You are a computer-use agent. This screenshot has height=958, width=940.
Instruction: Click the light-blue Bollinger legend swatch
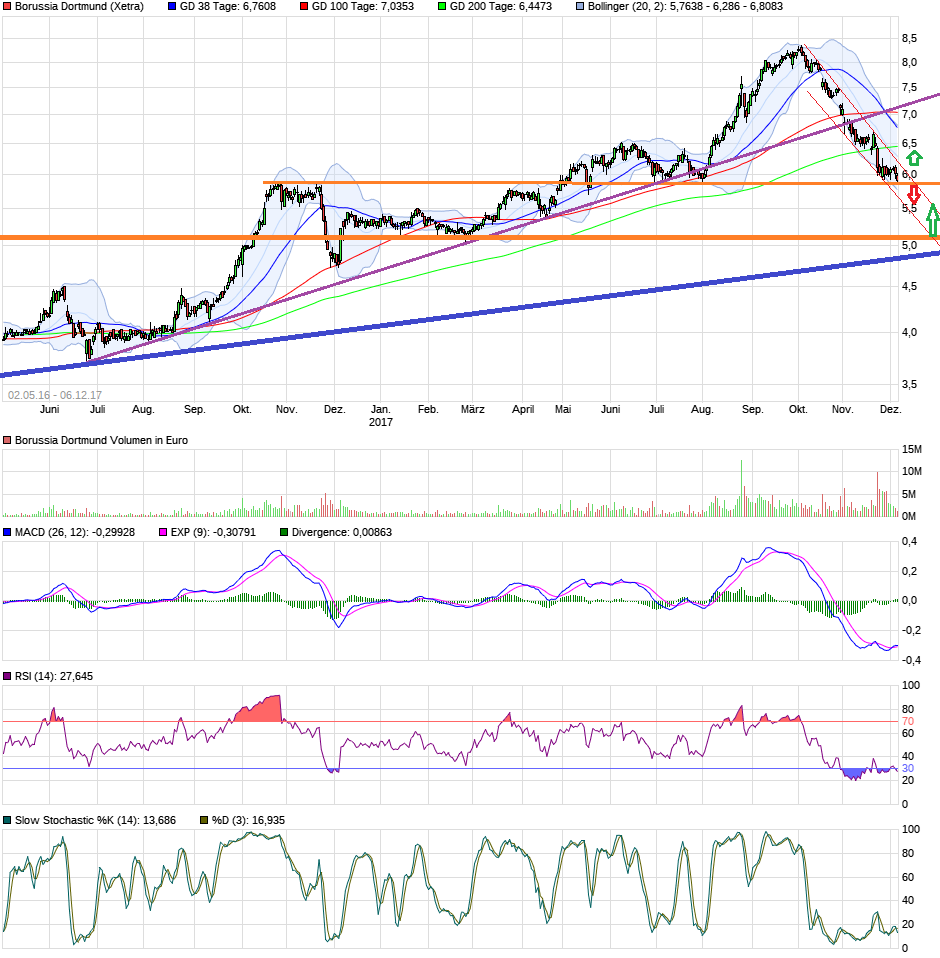(580, 7)
